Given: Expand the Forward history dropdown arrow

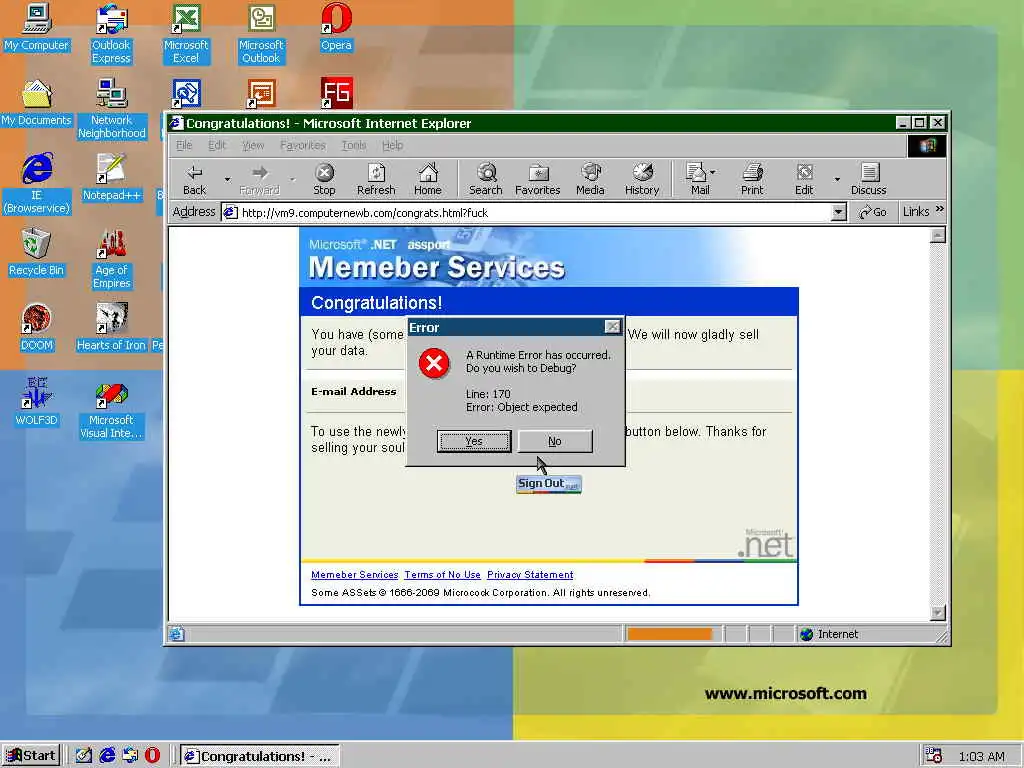Looking at the screenshot, I should pos(293,179).
